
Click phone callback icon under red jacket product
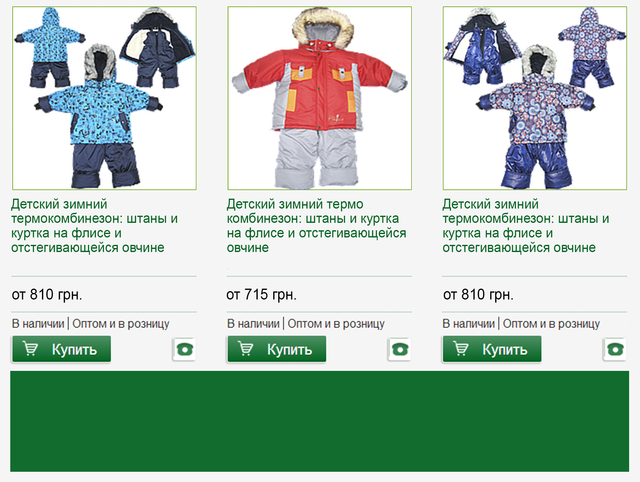click(x=399, y=349)
